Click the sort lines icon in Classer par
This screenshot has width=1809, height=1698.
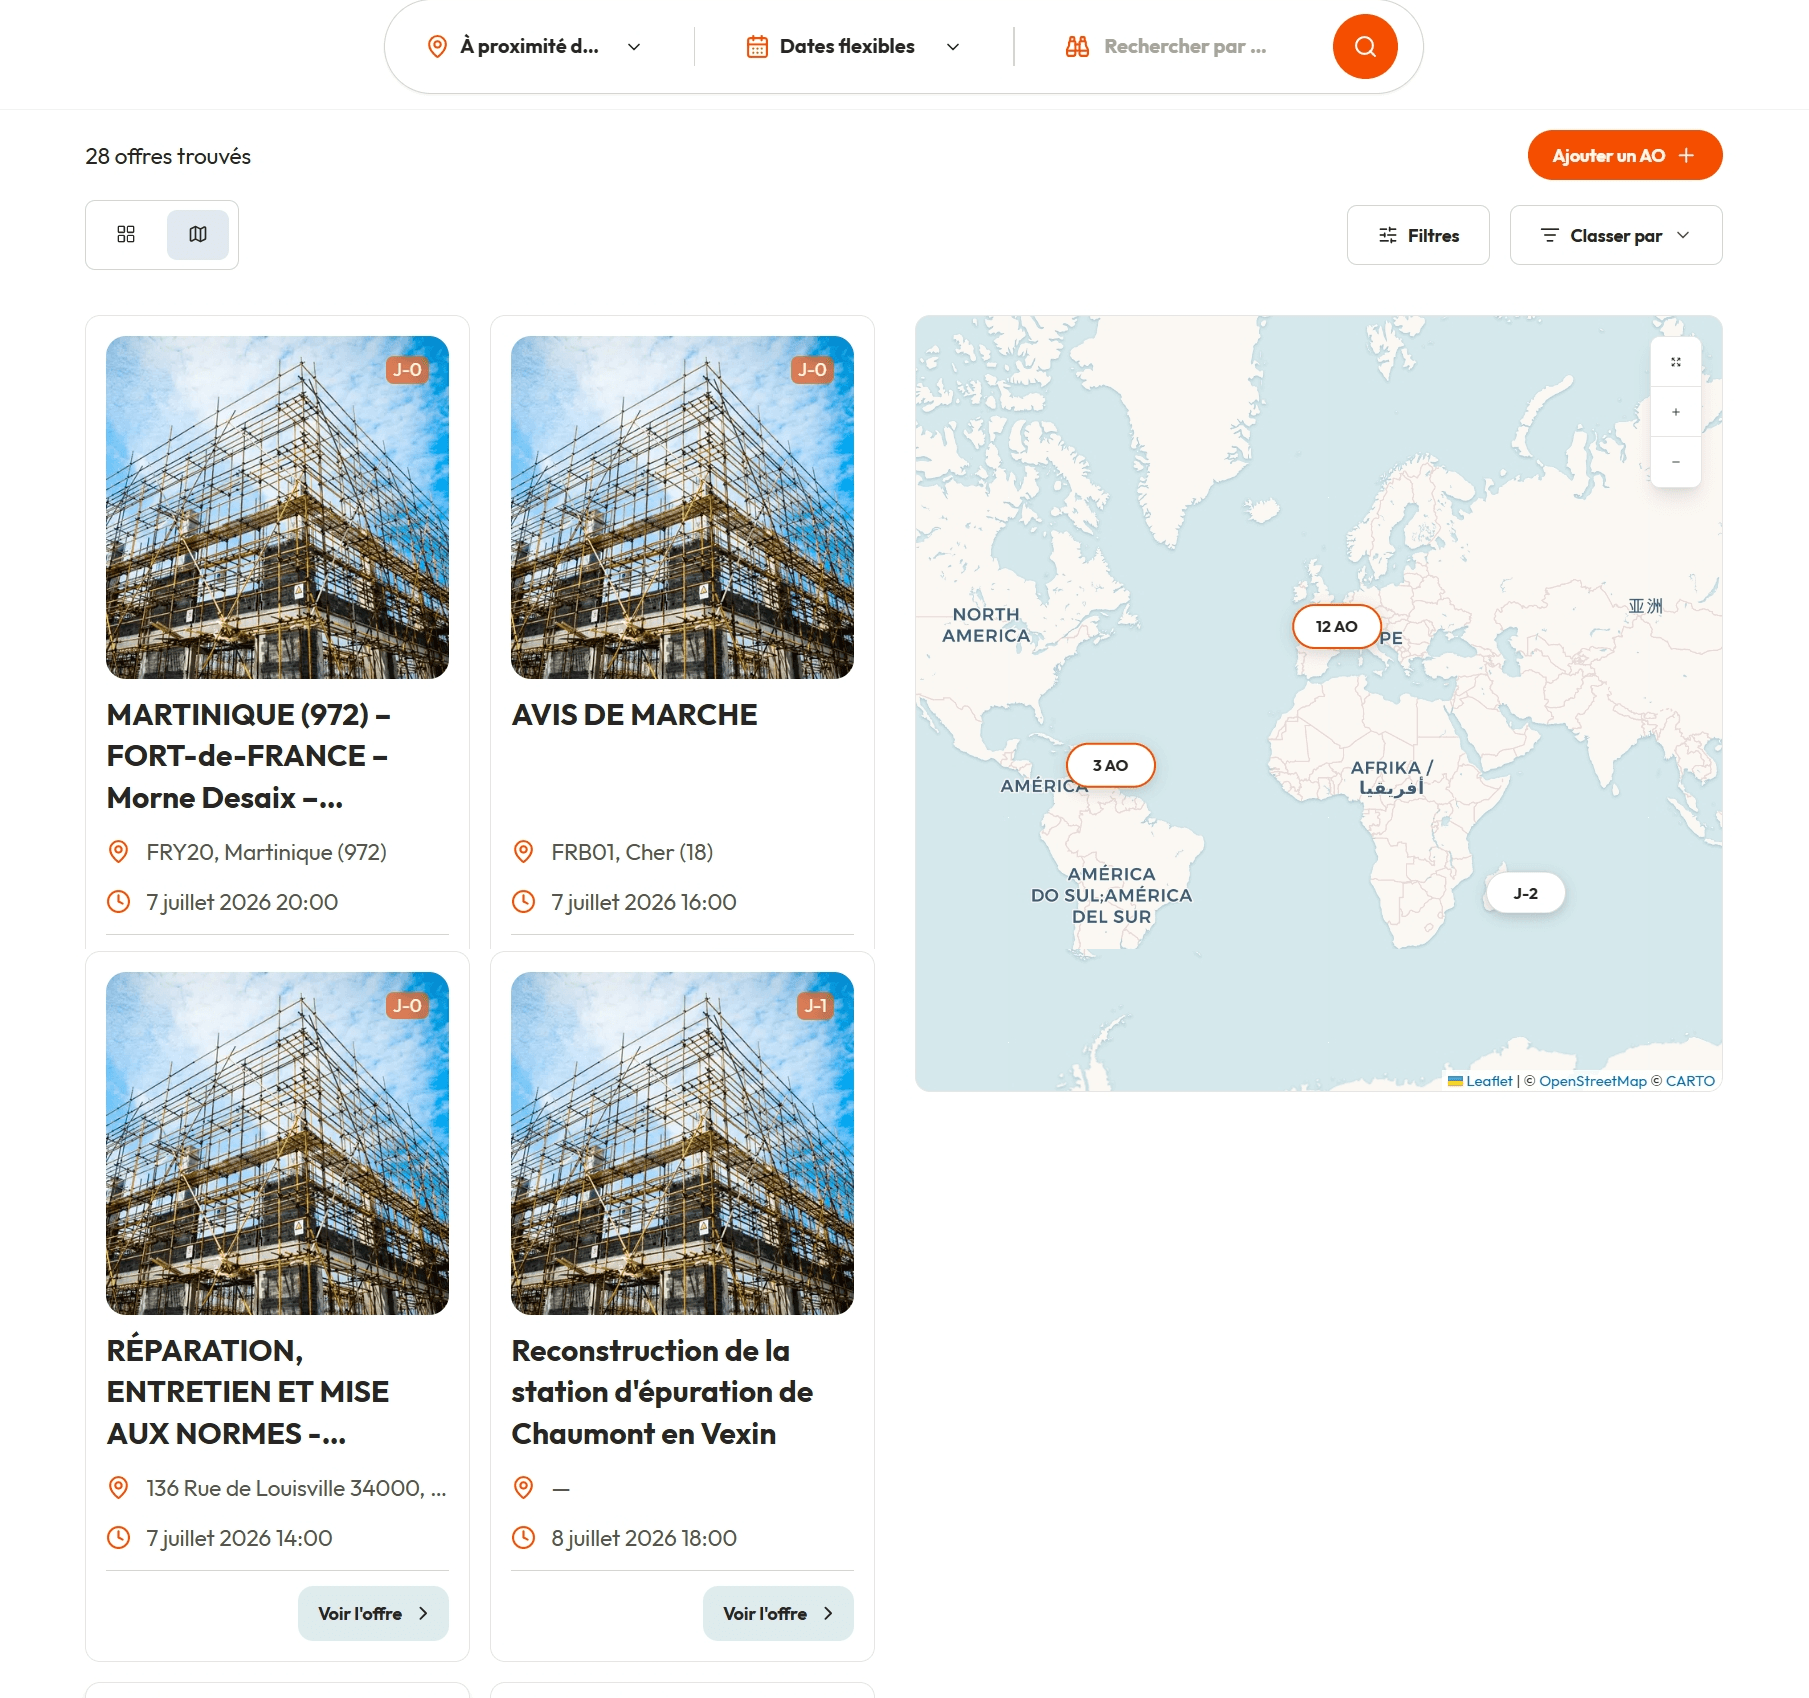tap(1550, 235)
